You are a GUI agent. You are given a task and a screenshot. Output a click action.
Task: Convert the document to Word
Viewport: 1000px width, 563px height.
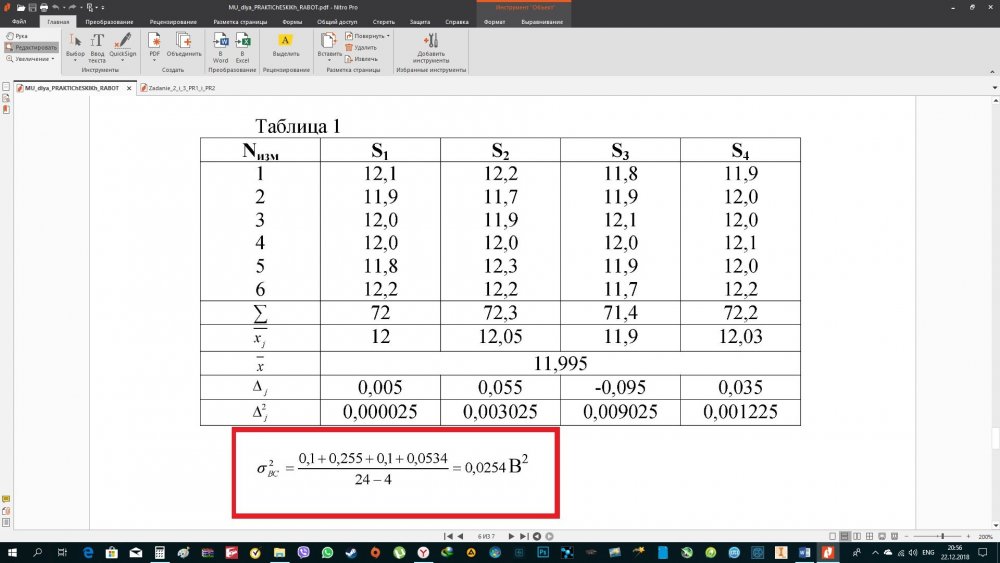click(221, 47)
